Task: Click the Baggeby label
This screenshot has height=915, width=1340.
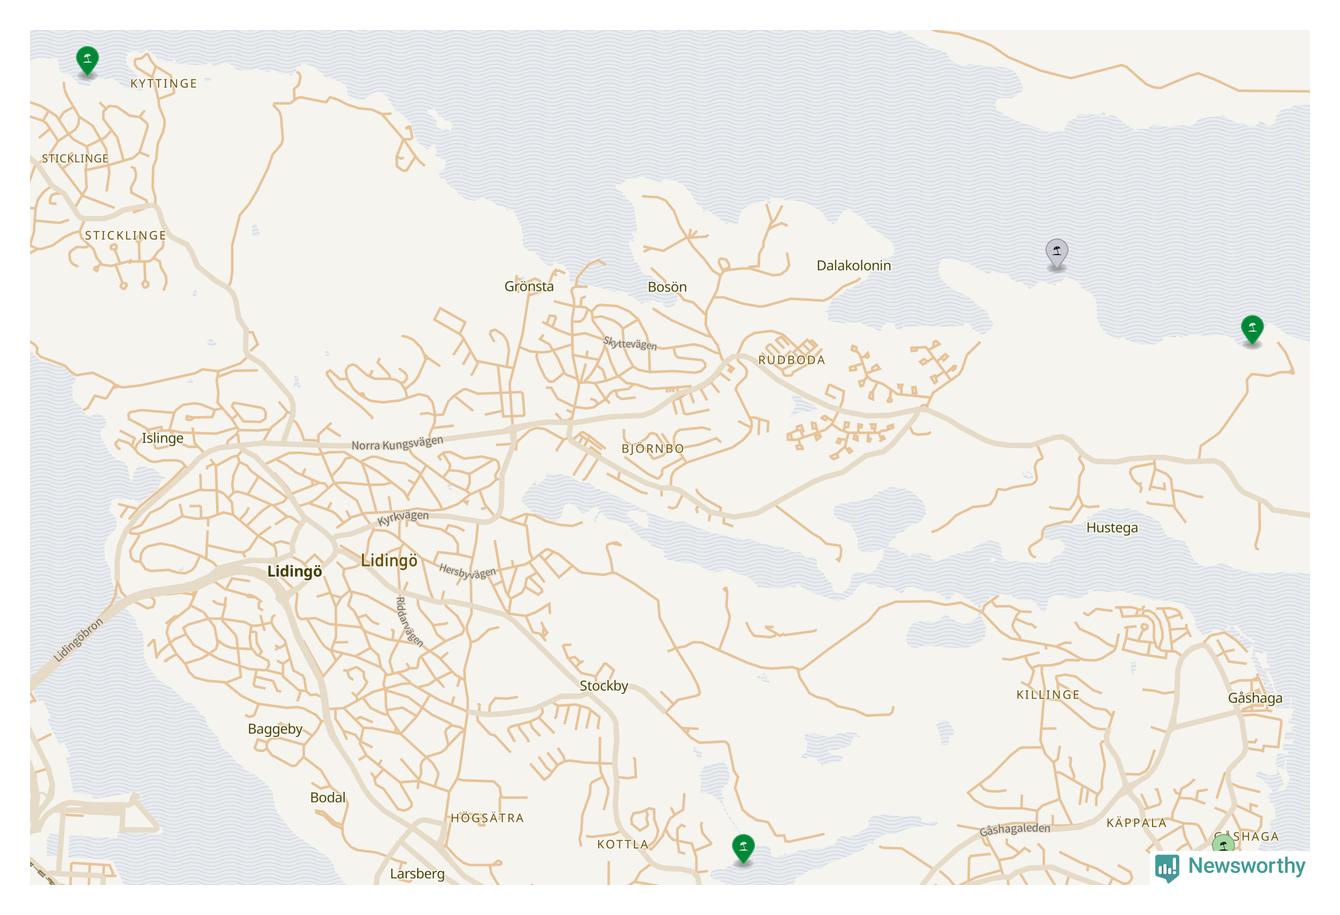Action: [x=275, y=729]
